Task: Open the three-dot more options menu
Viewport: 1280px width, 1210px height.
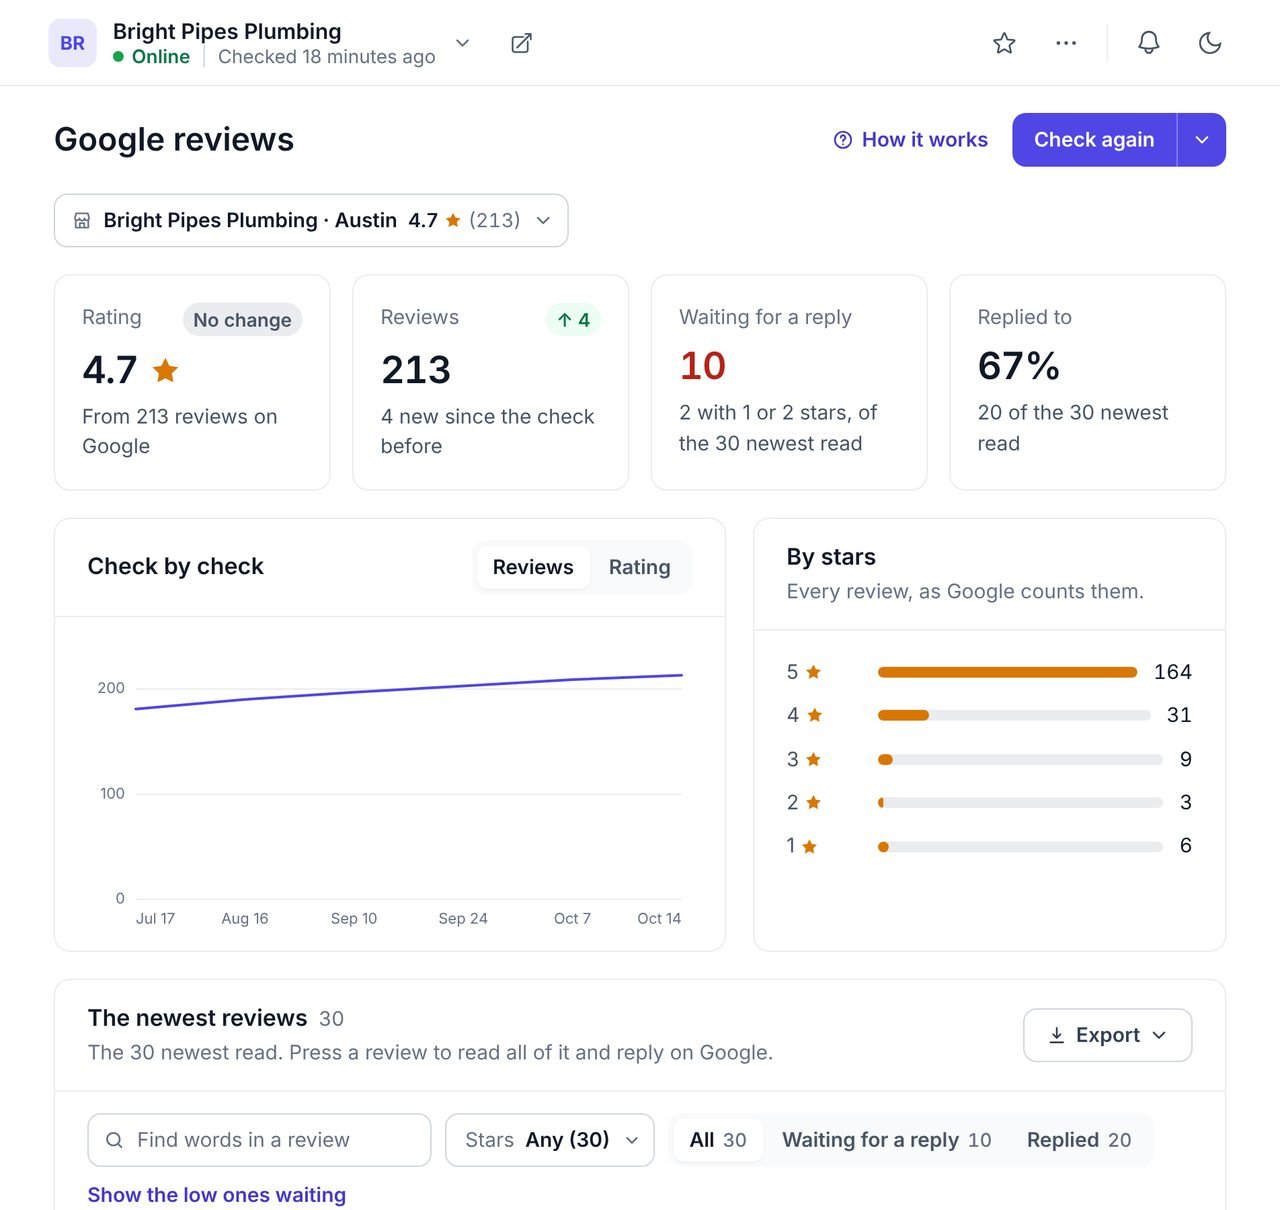Action: coord(1066,43)
